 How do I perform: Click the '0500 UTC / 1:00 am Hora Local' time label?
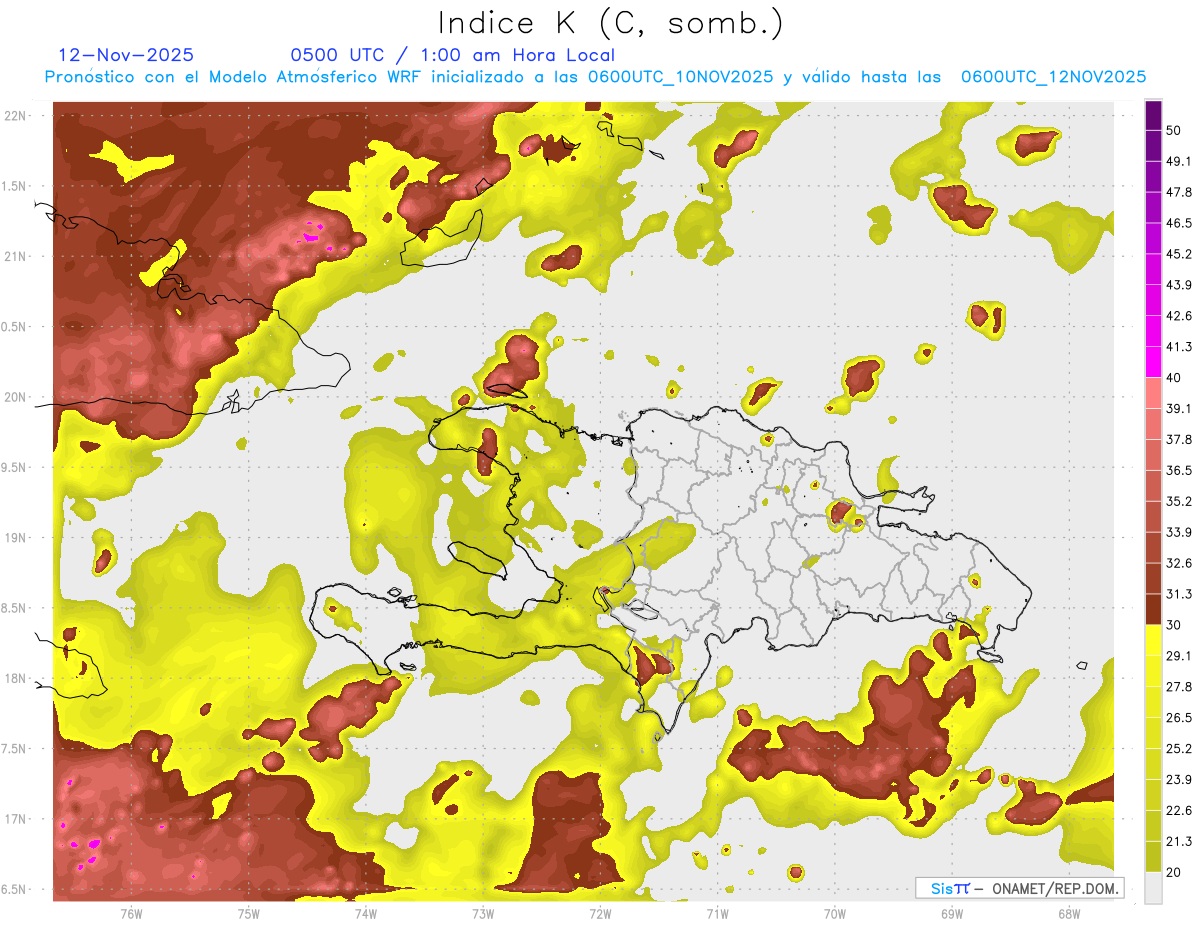tap(452, 55)
